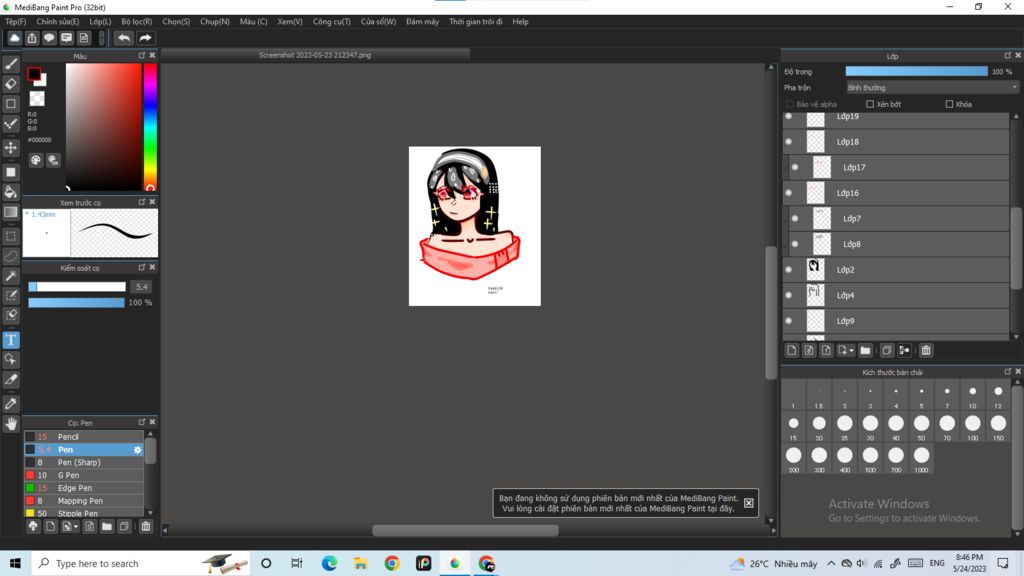The image size is (1024, 576).
Task: Select the Hand pan tool
Action: click(x=11, y=424)
